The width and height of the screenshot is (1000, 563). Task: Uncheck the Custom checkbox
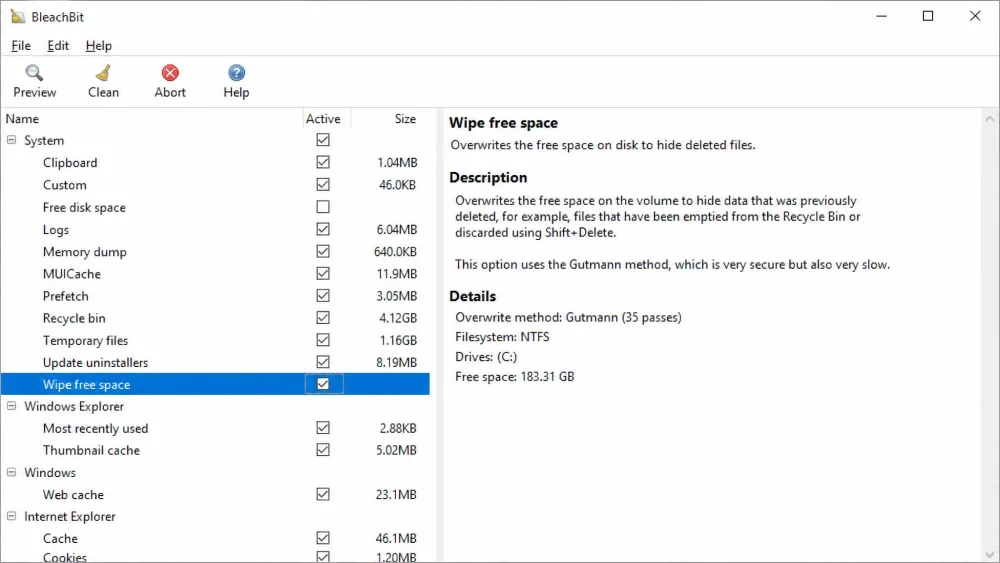pyautogui.click(x=323, y=184)
